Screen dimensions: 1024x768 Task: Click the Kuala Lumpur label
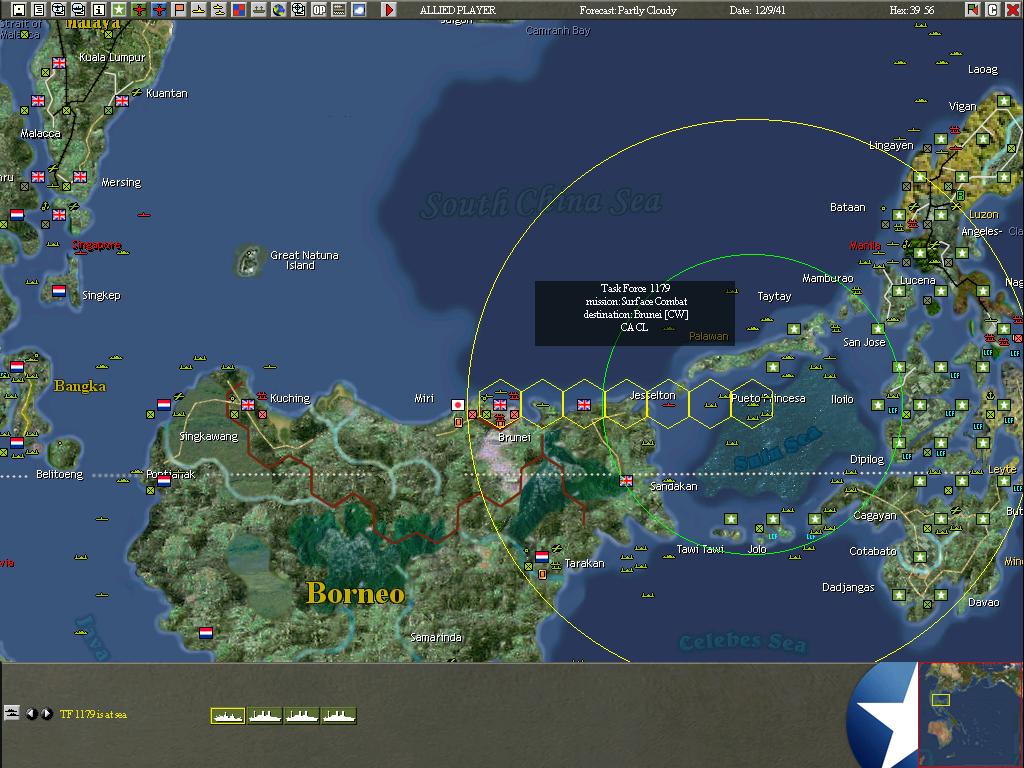click(x=112, y=57)
